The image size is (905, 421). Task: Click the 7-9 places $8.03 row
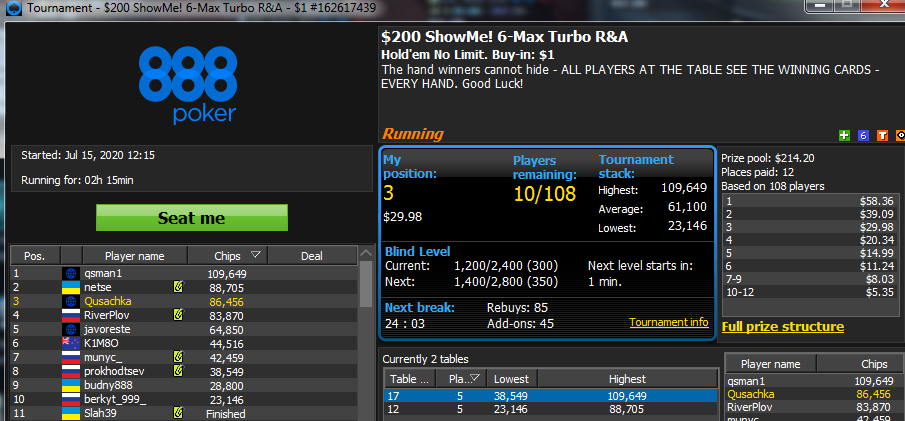pyautogui.click(x=810, y=279)
